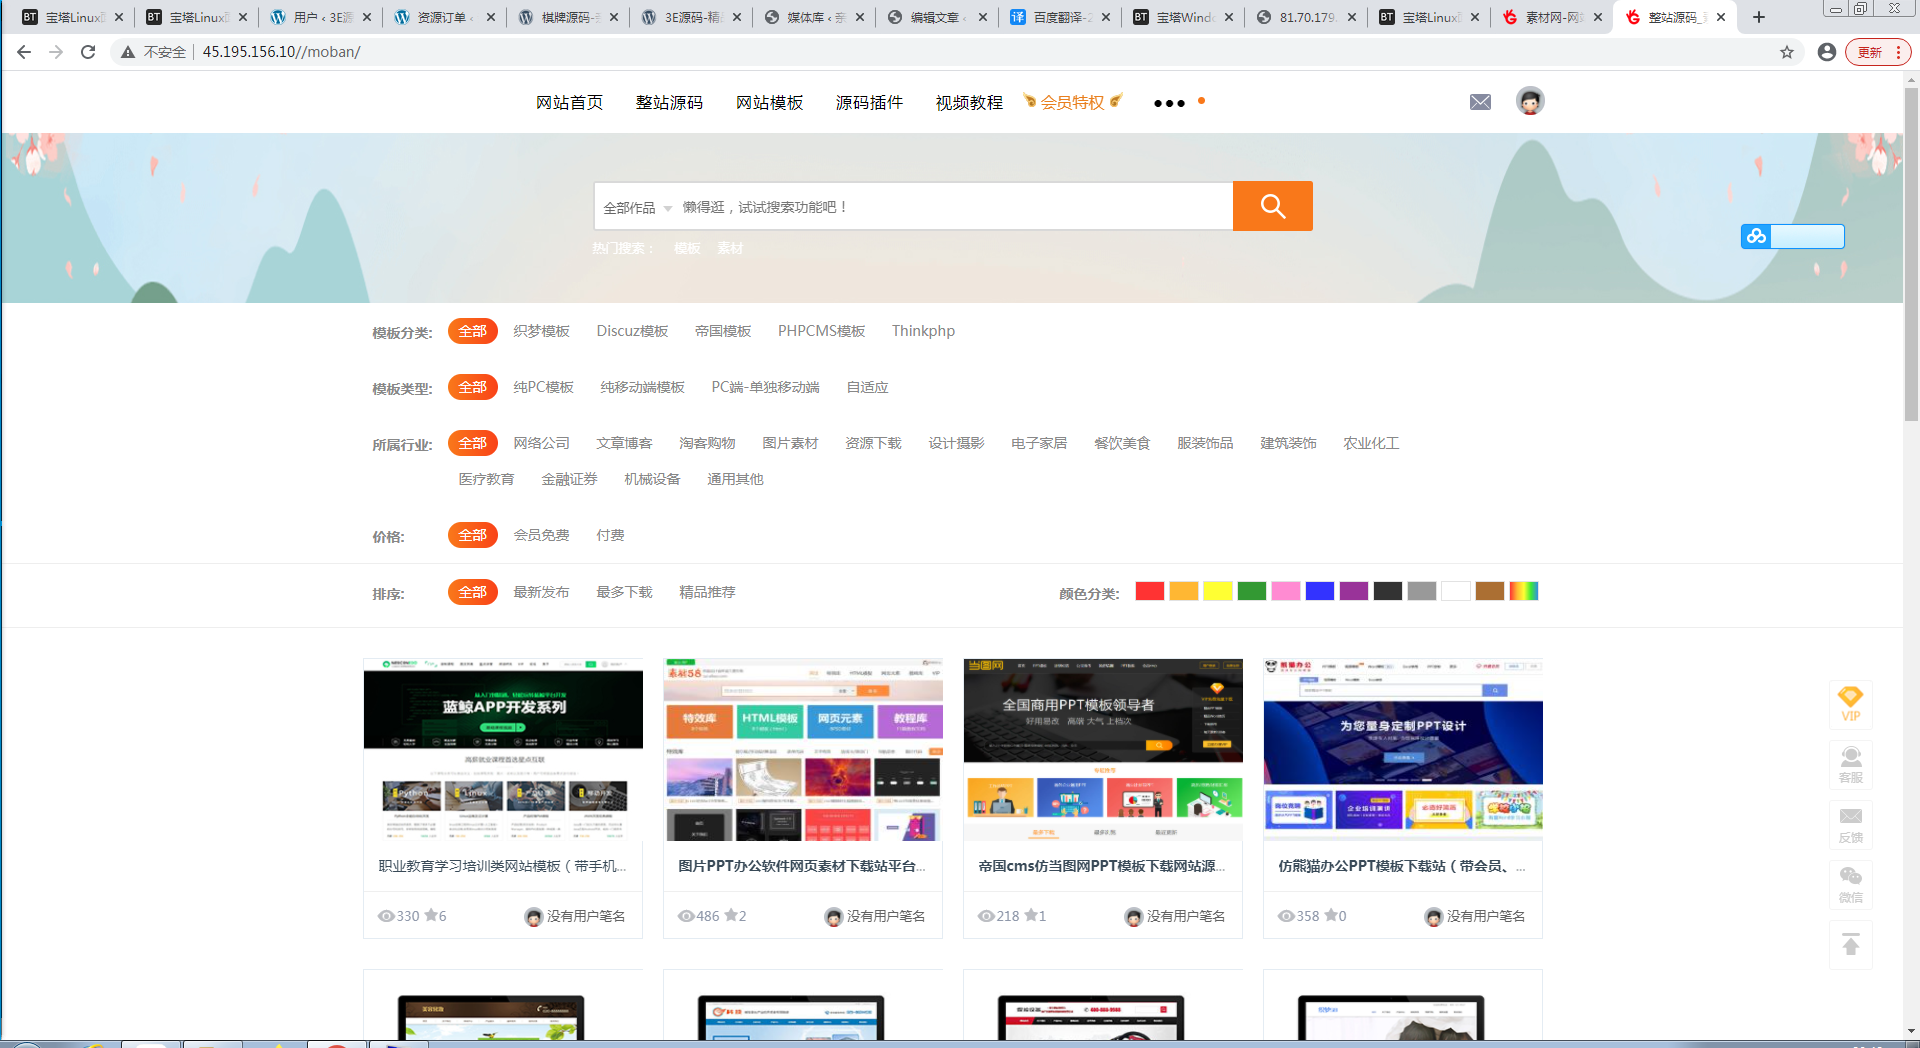
Task: Switch to the 整站源码 navigation menu
Action: pyautogui.click(x=669, y=101)
